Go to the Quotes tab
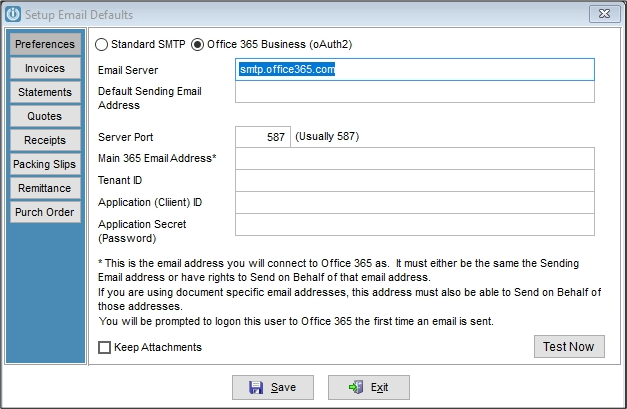 45,116
